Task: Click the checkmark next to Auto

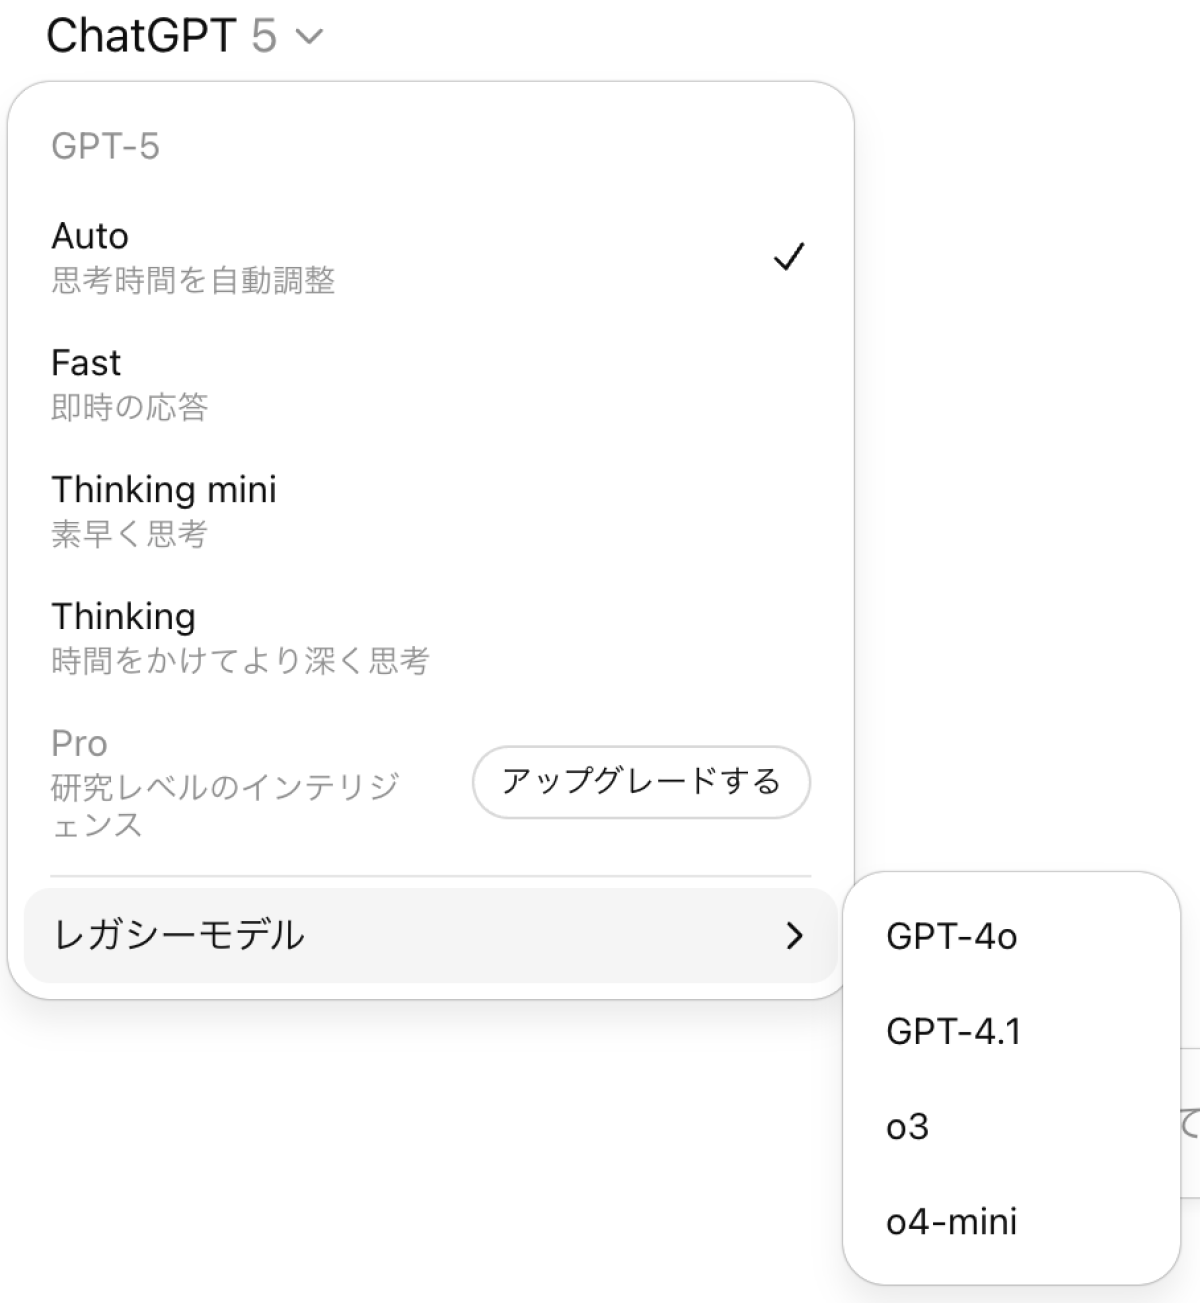Action: 789,257
